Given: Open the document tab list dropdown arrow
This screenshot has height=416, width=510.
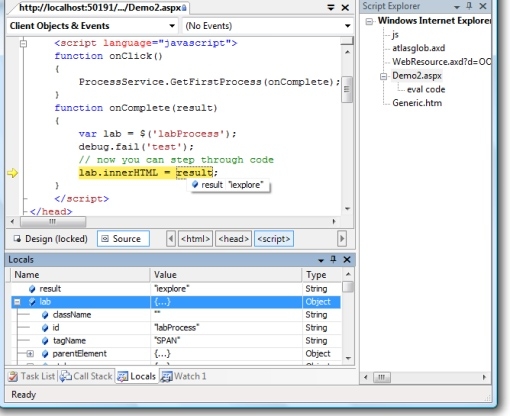Looking at the screenshot, I should pyautogui.click(x=331, y=7).
